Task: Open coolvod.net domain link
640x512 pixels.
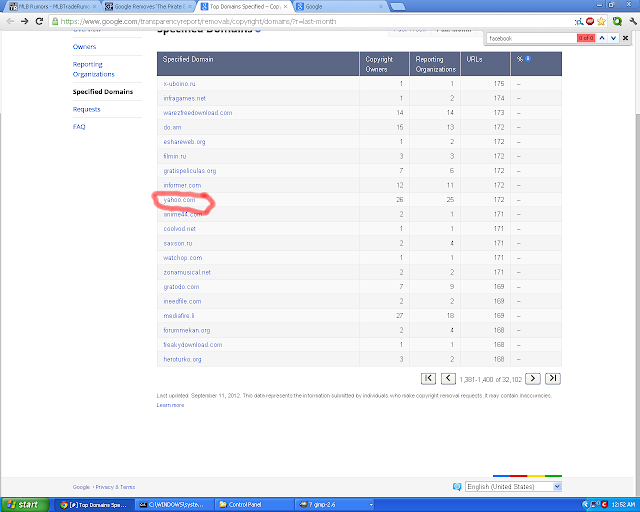Action: (180, 229)
